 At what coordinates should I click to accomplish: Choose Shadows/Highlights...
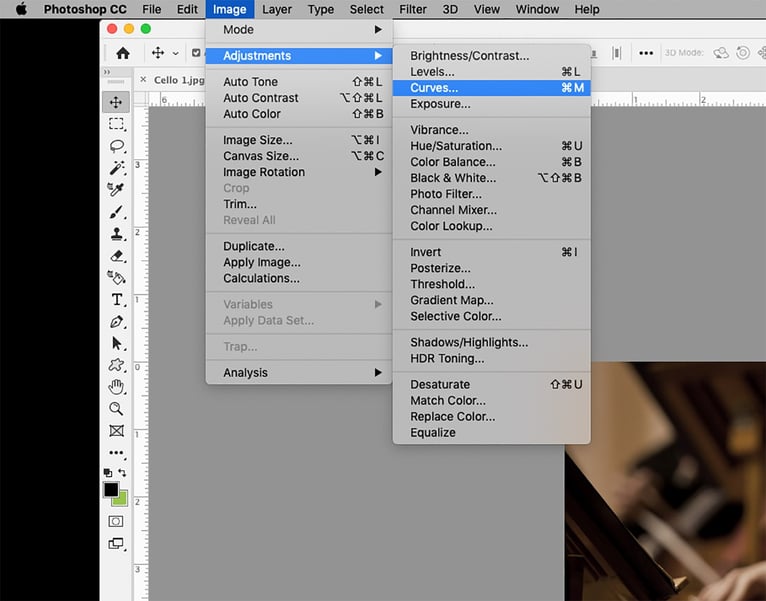491,343
